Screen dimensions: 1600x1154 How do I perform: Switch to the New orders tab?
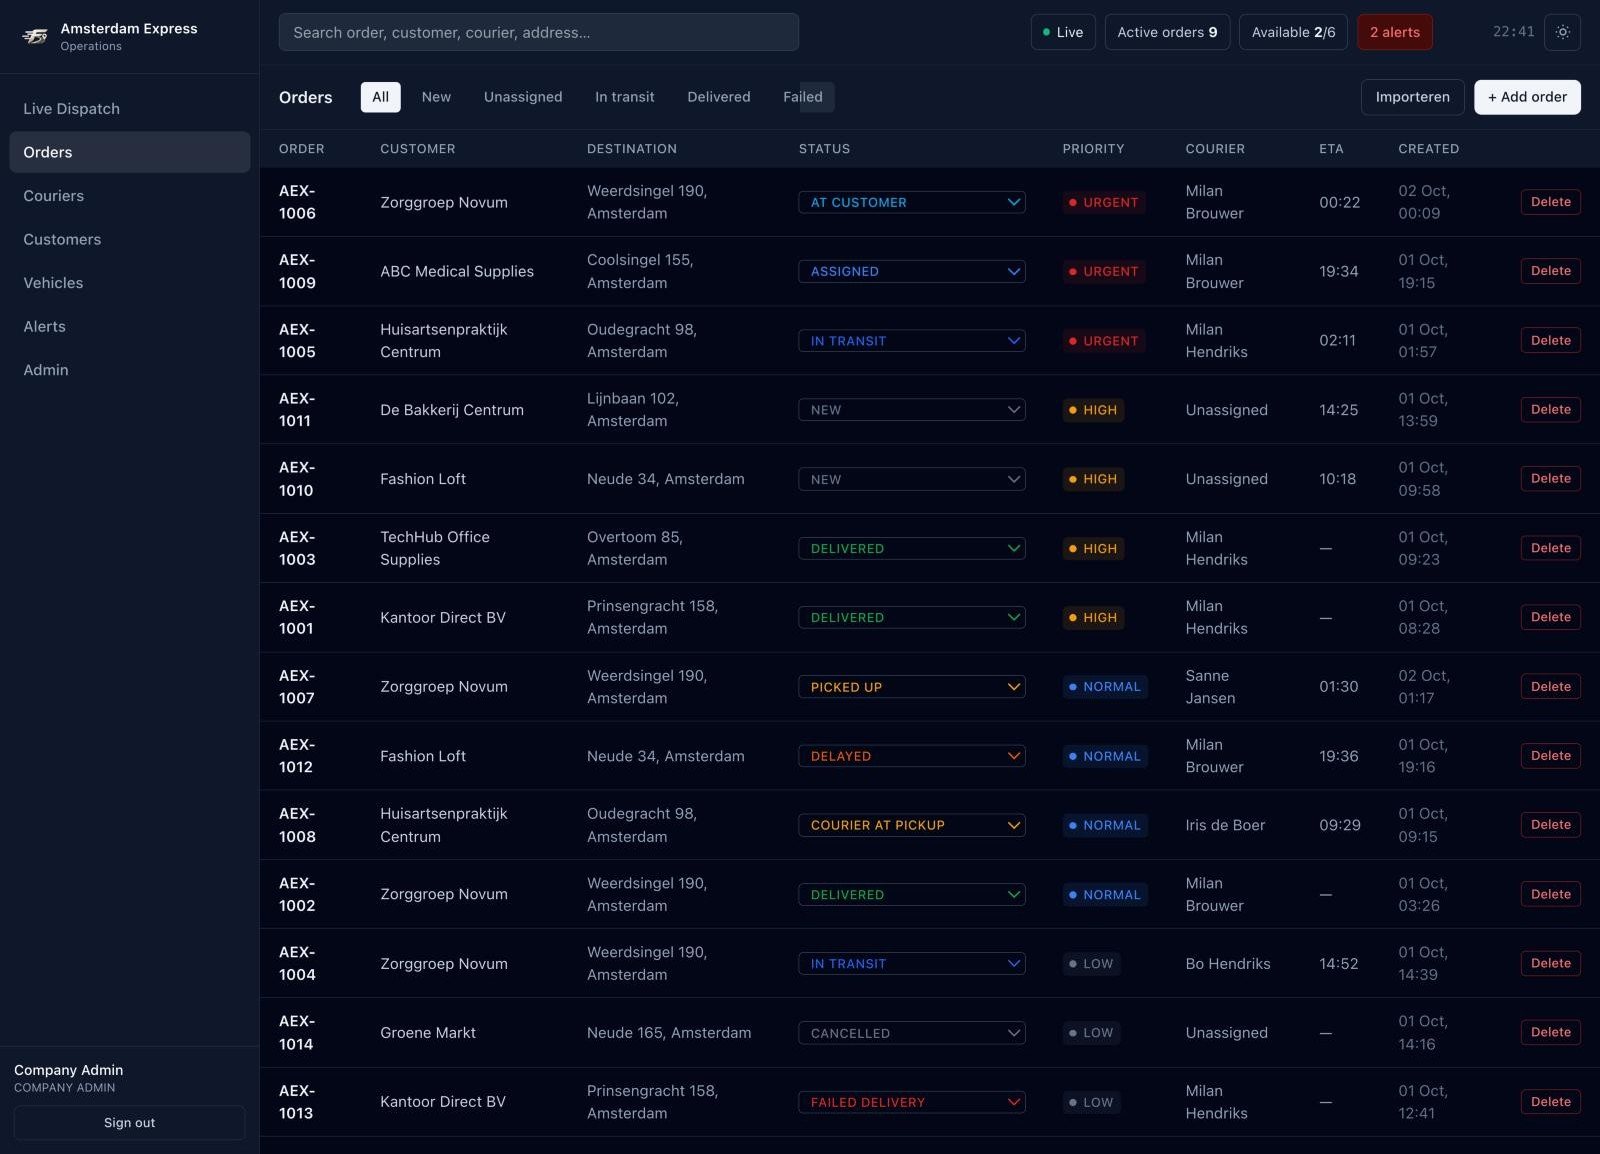tap(436, 97)
